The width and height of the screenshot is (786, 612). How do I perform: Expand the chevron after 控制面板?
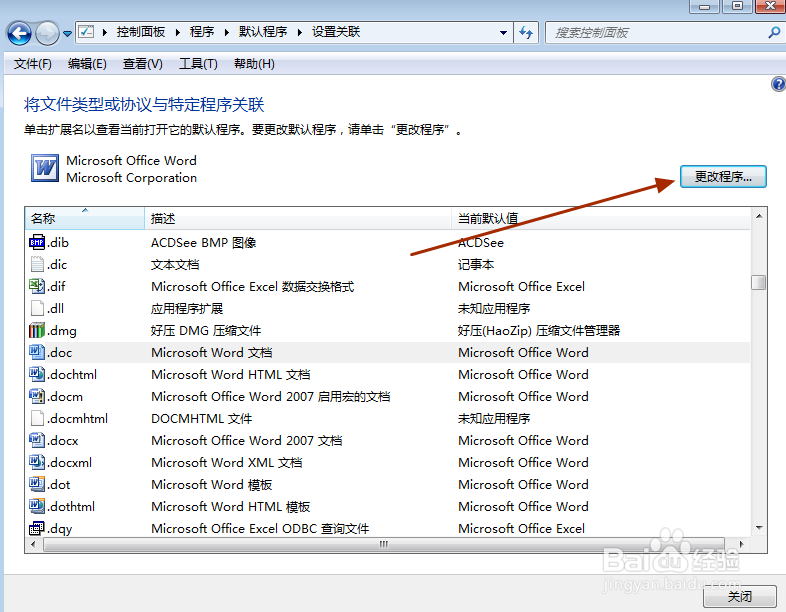coord(177,33)
